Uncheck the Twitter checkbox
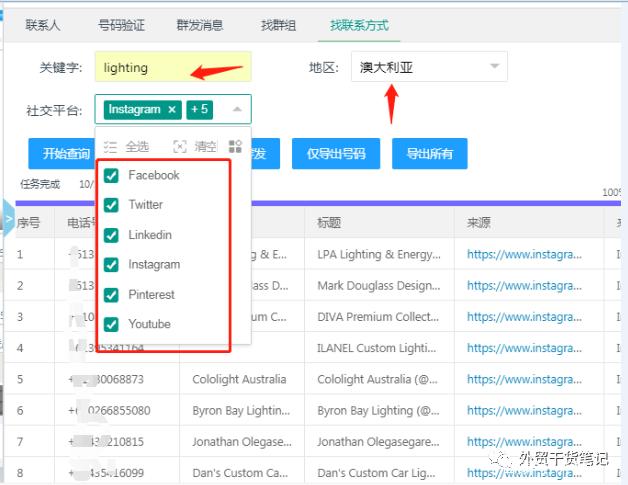 pyautogui.click(x=111, y=205)
